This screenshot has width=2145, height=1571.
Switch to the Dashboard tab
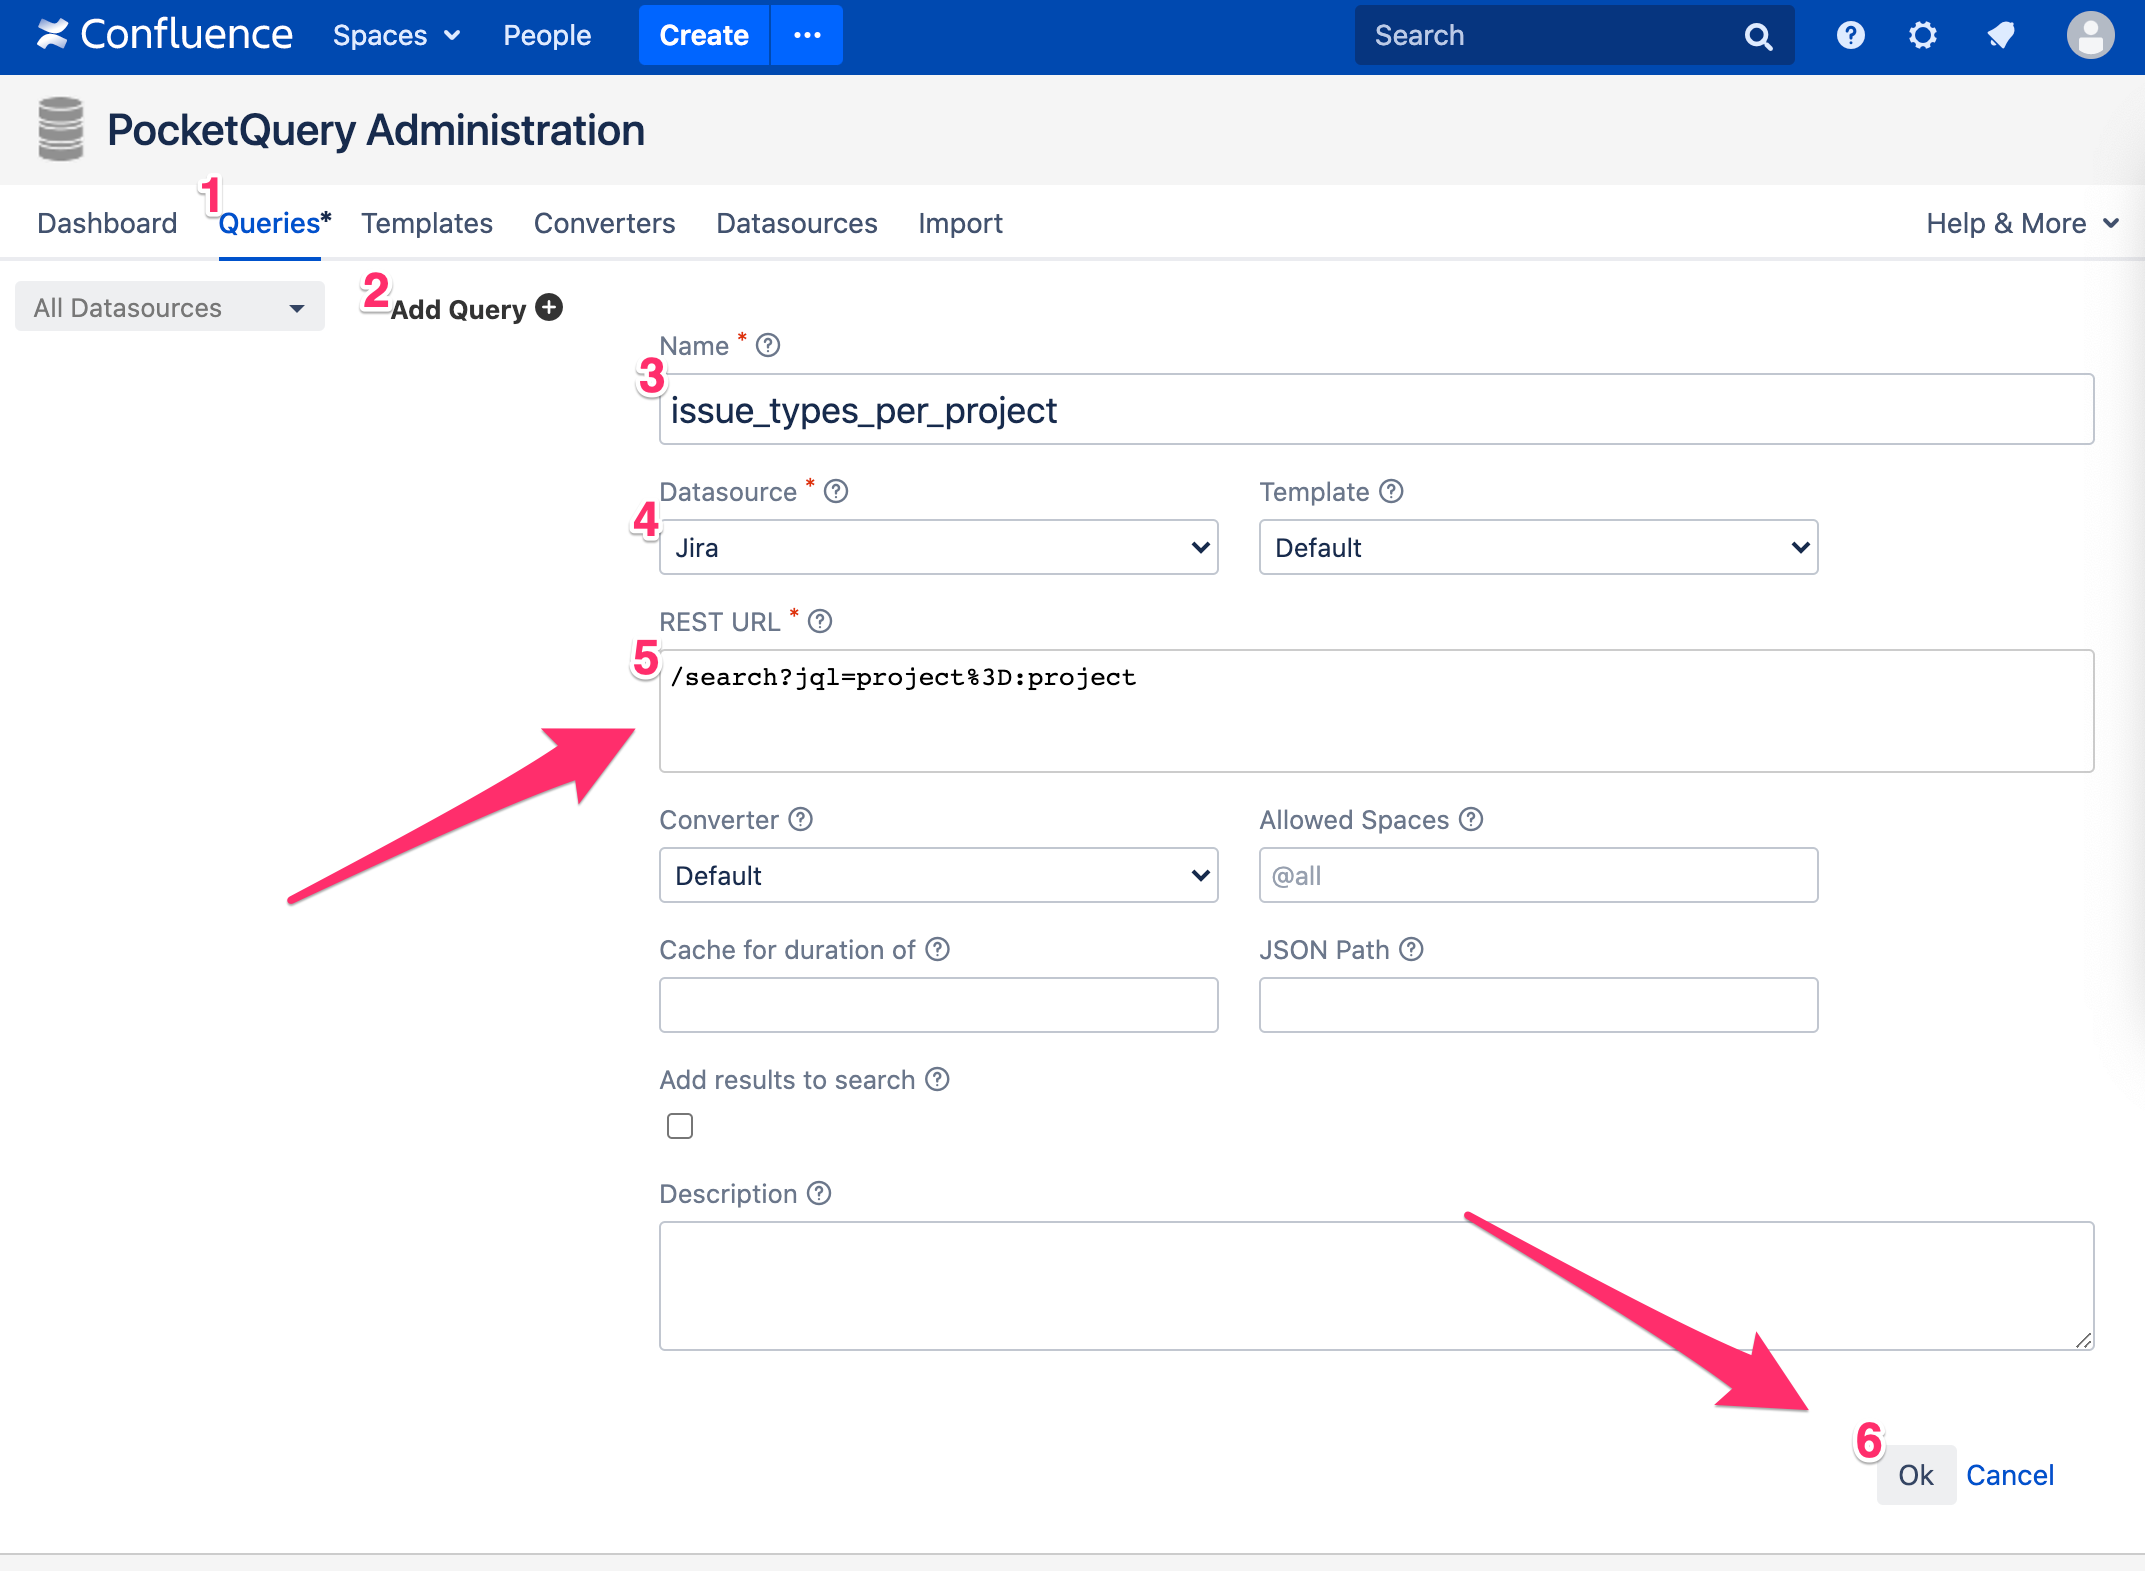pyautogui.click(x=107, y=223)
